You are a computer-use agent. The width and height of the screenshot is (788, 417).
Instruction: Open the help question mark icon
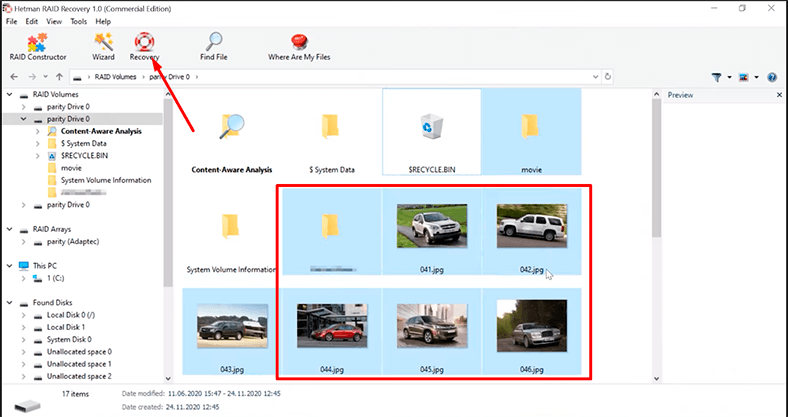pos(772,77)
